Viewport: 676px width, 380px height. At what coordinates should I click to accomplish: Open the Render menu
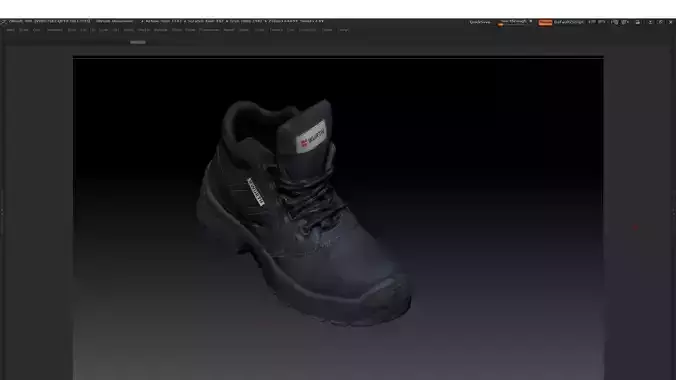pyautogui.click(x=228, y=30)
